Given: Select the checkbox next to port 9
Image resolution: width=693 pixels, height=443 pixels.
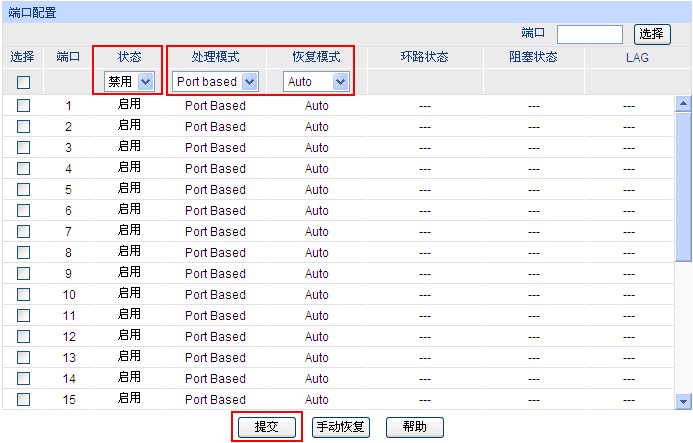Looking at the screenshot, I should pos(23,274).
